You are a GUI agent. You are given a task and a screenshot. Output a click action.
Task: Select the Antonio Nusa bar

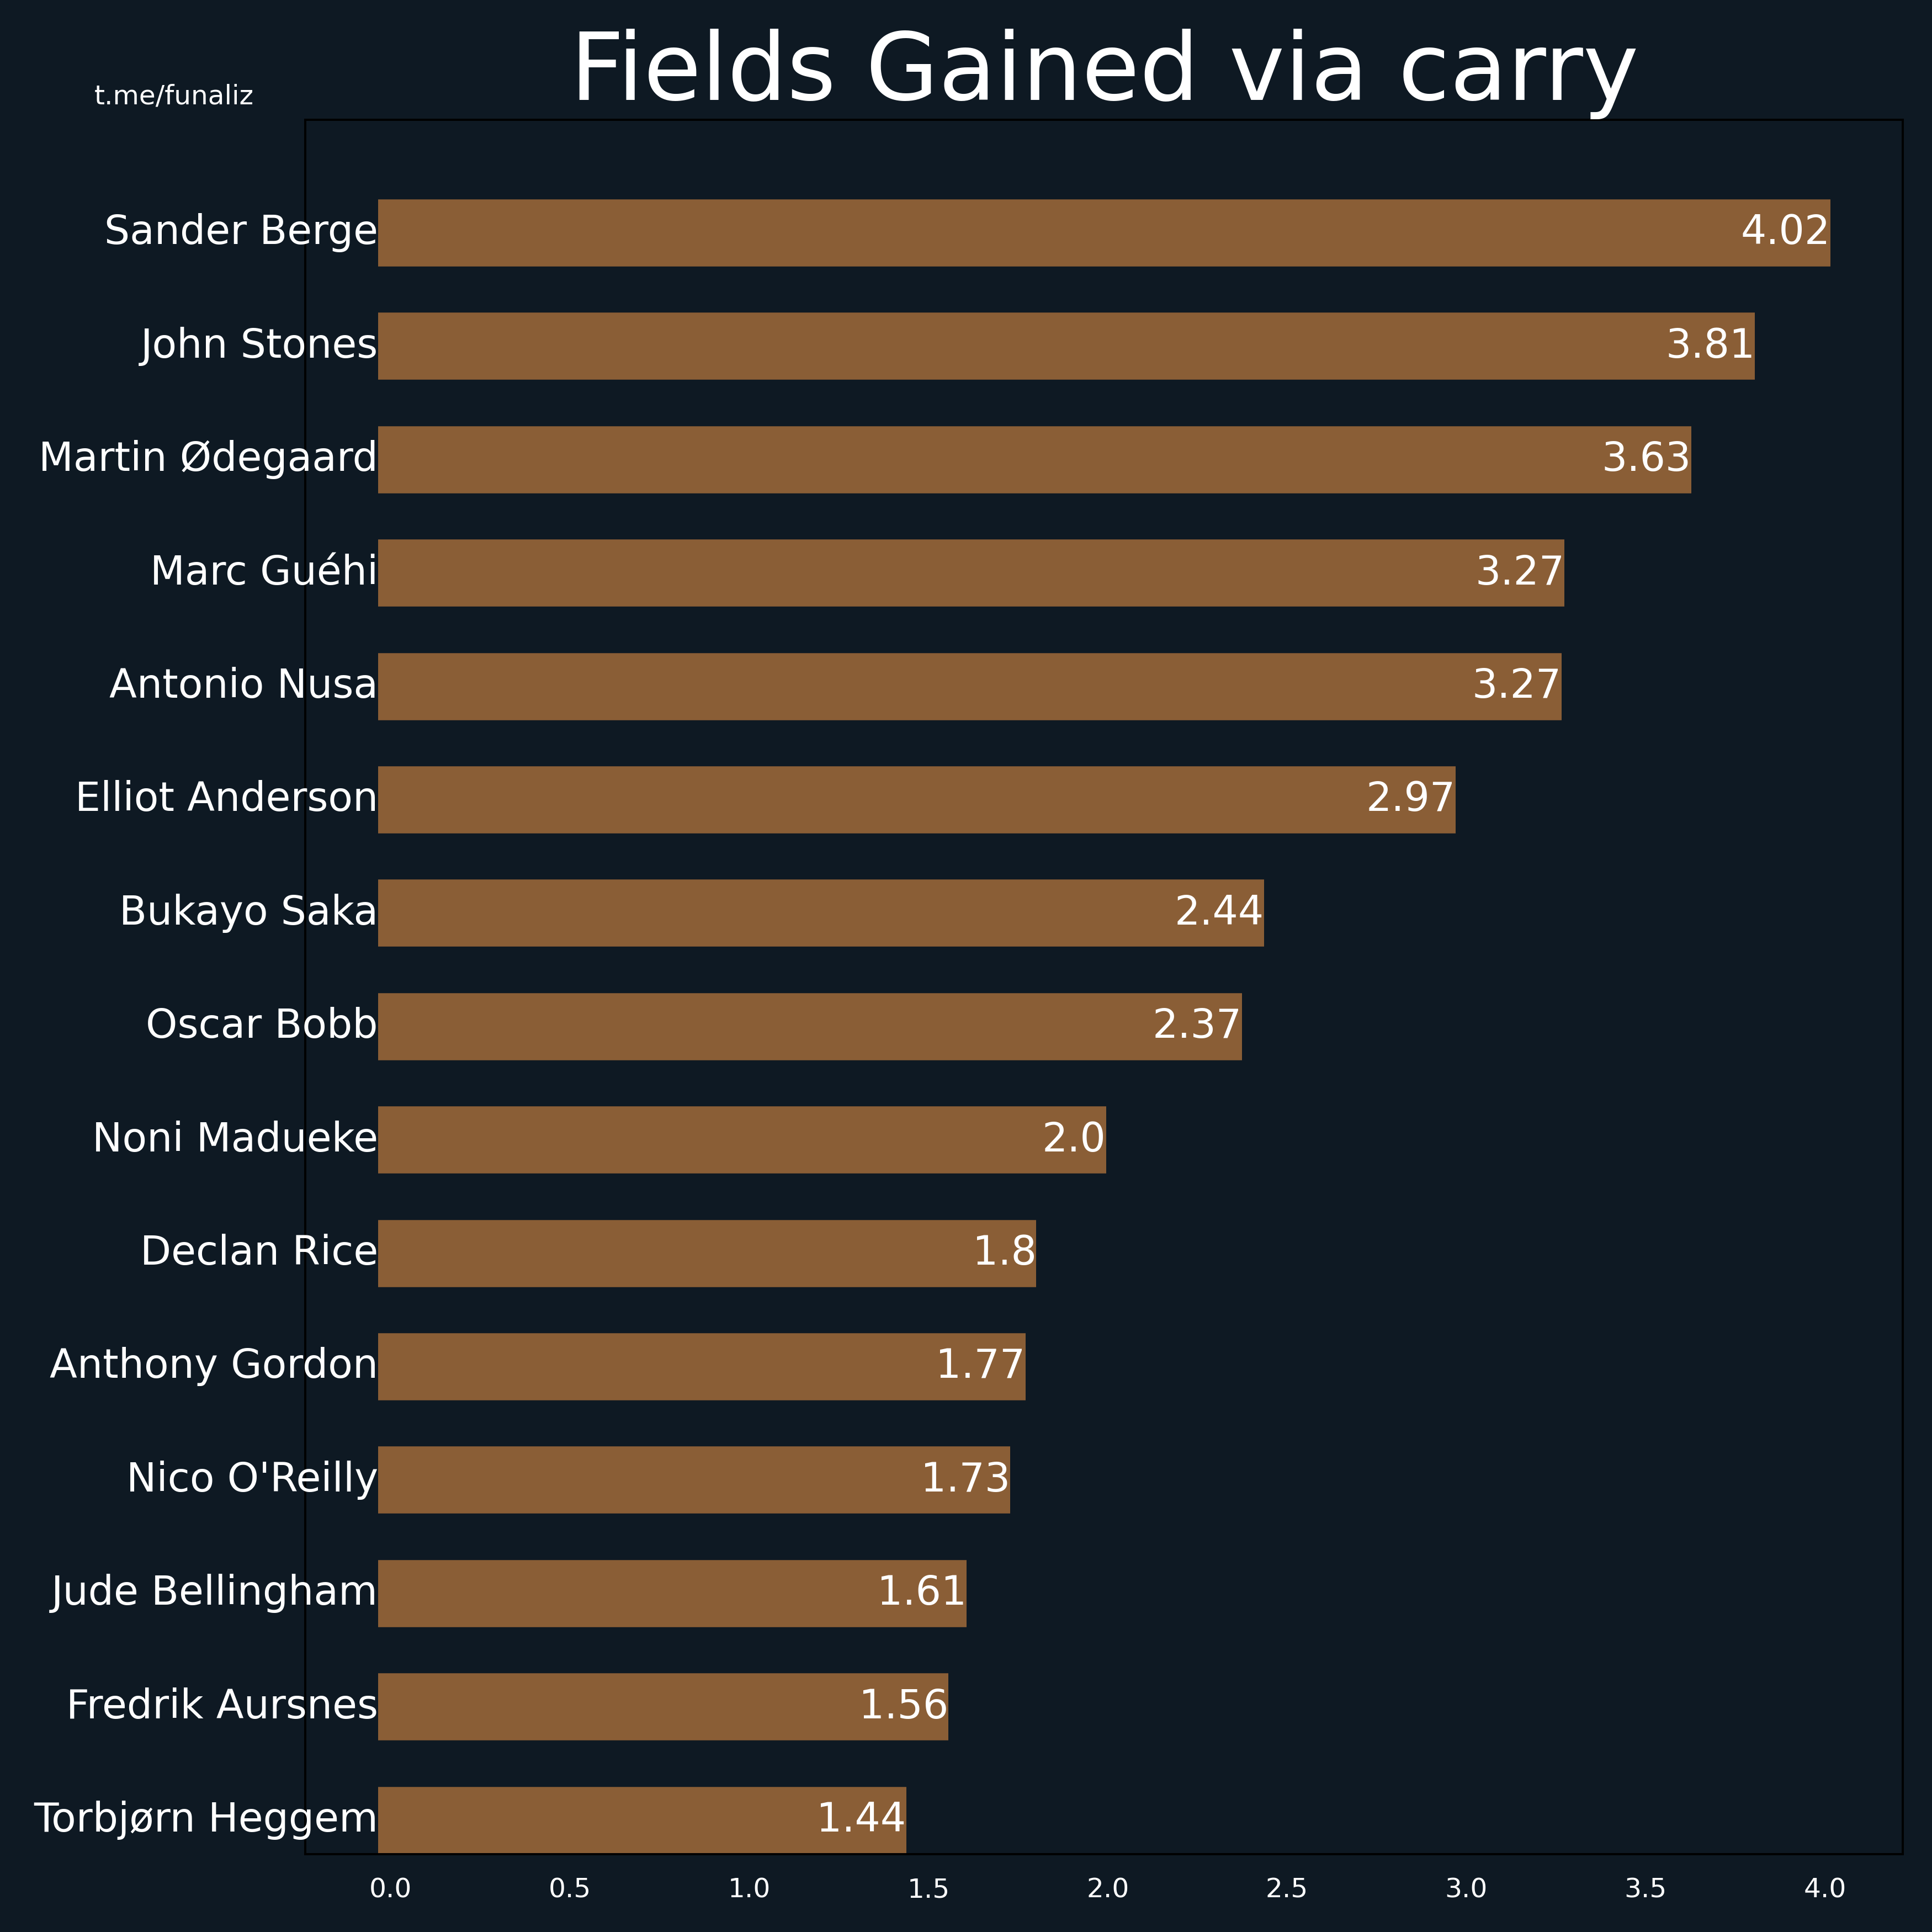[970, 686]
